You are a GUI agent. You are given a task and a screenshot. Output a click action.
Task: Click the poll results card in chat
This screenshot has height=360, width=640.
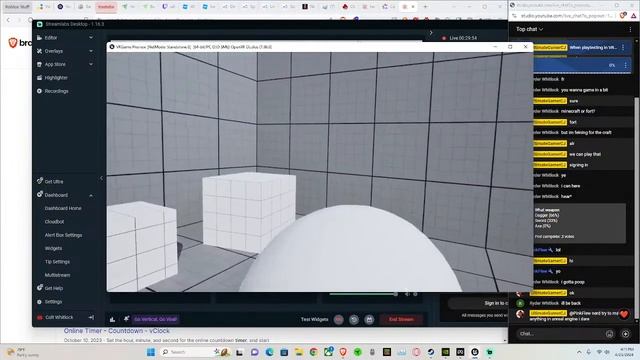pyautogui.click(x=580, y=223)
